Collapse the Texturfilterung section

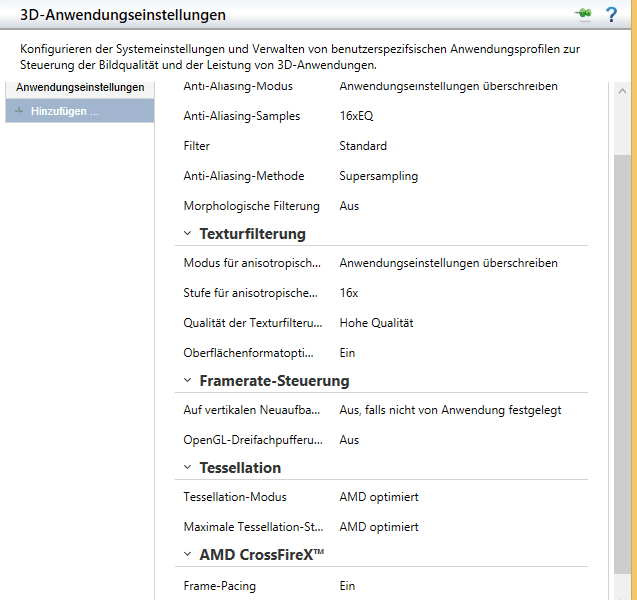pos(187,234)
